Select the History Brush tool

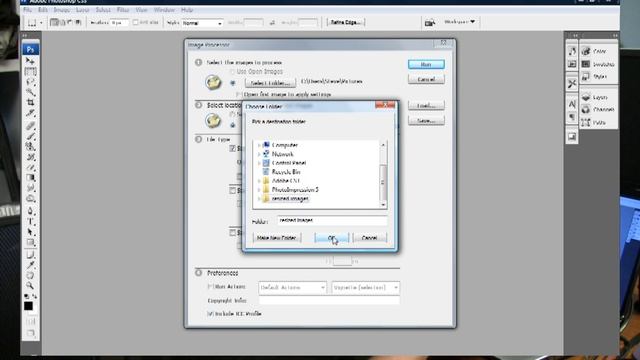click(30, 157)
